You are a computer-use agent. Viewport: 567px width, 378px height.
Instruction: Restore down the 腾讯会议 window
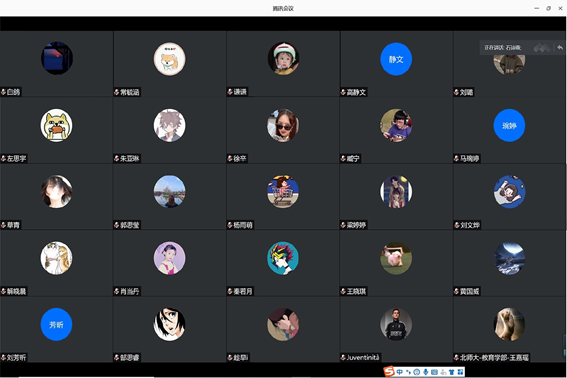coord(549,8)
